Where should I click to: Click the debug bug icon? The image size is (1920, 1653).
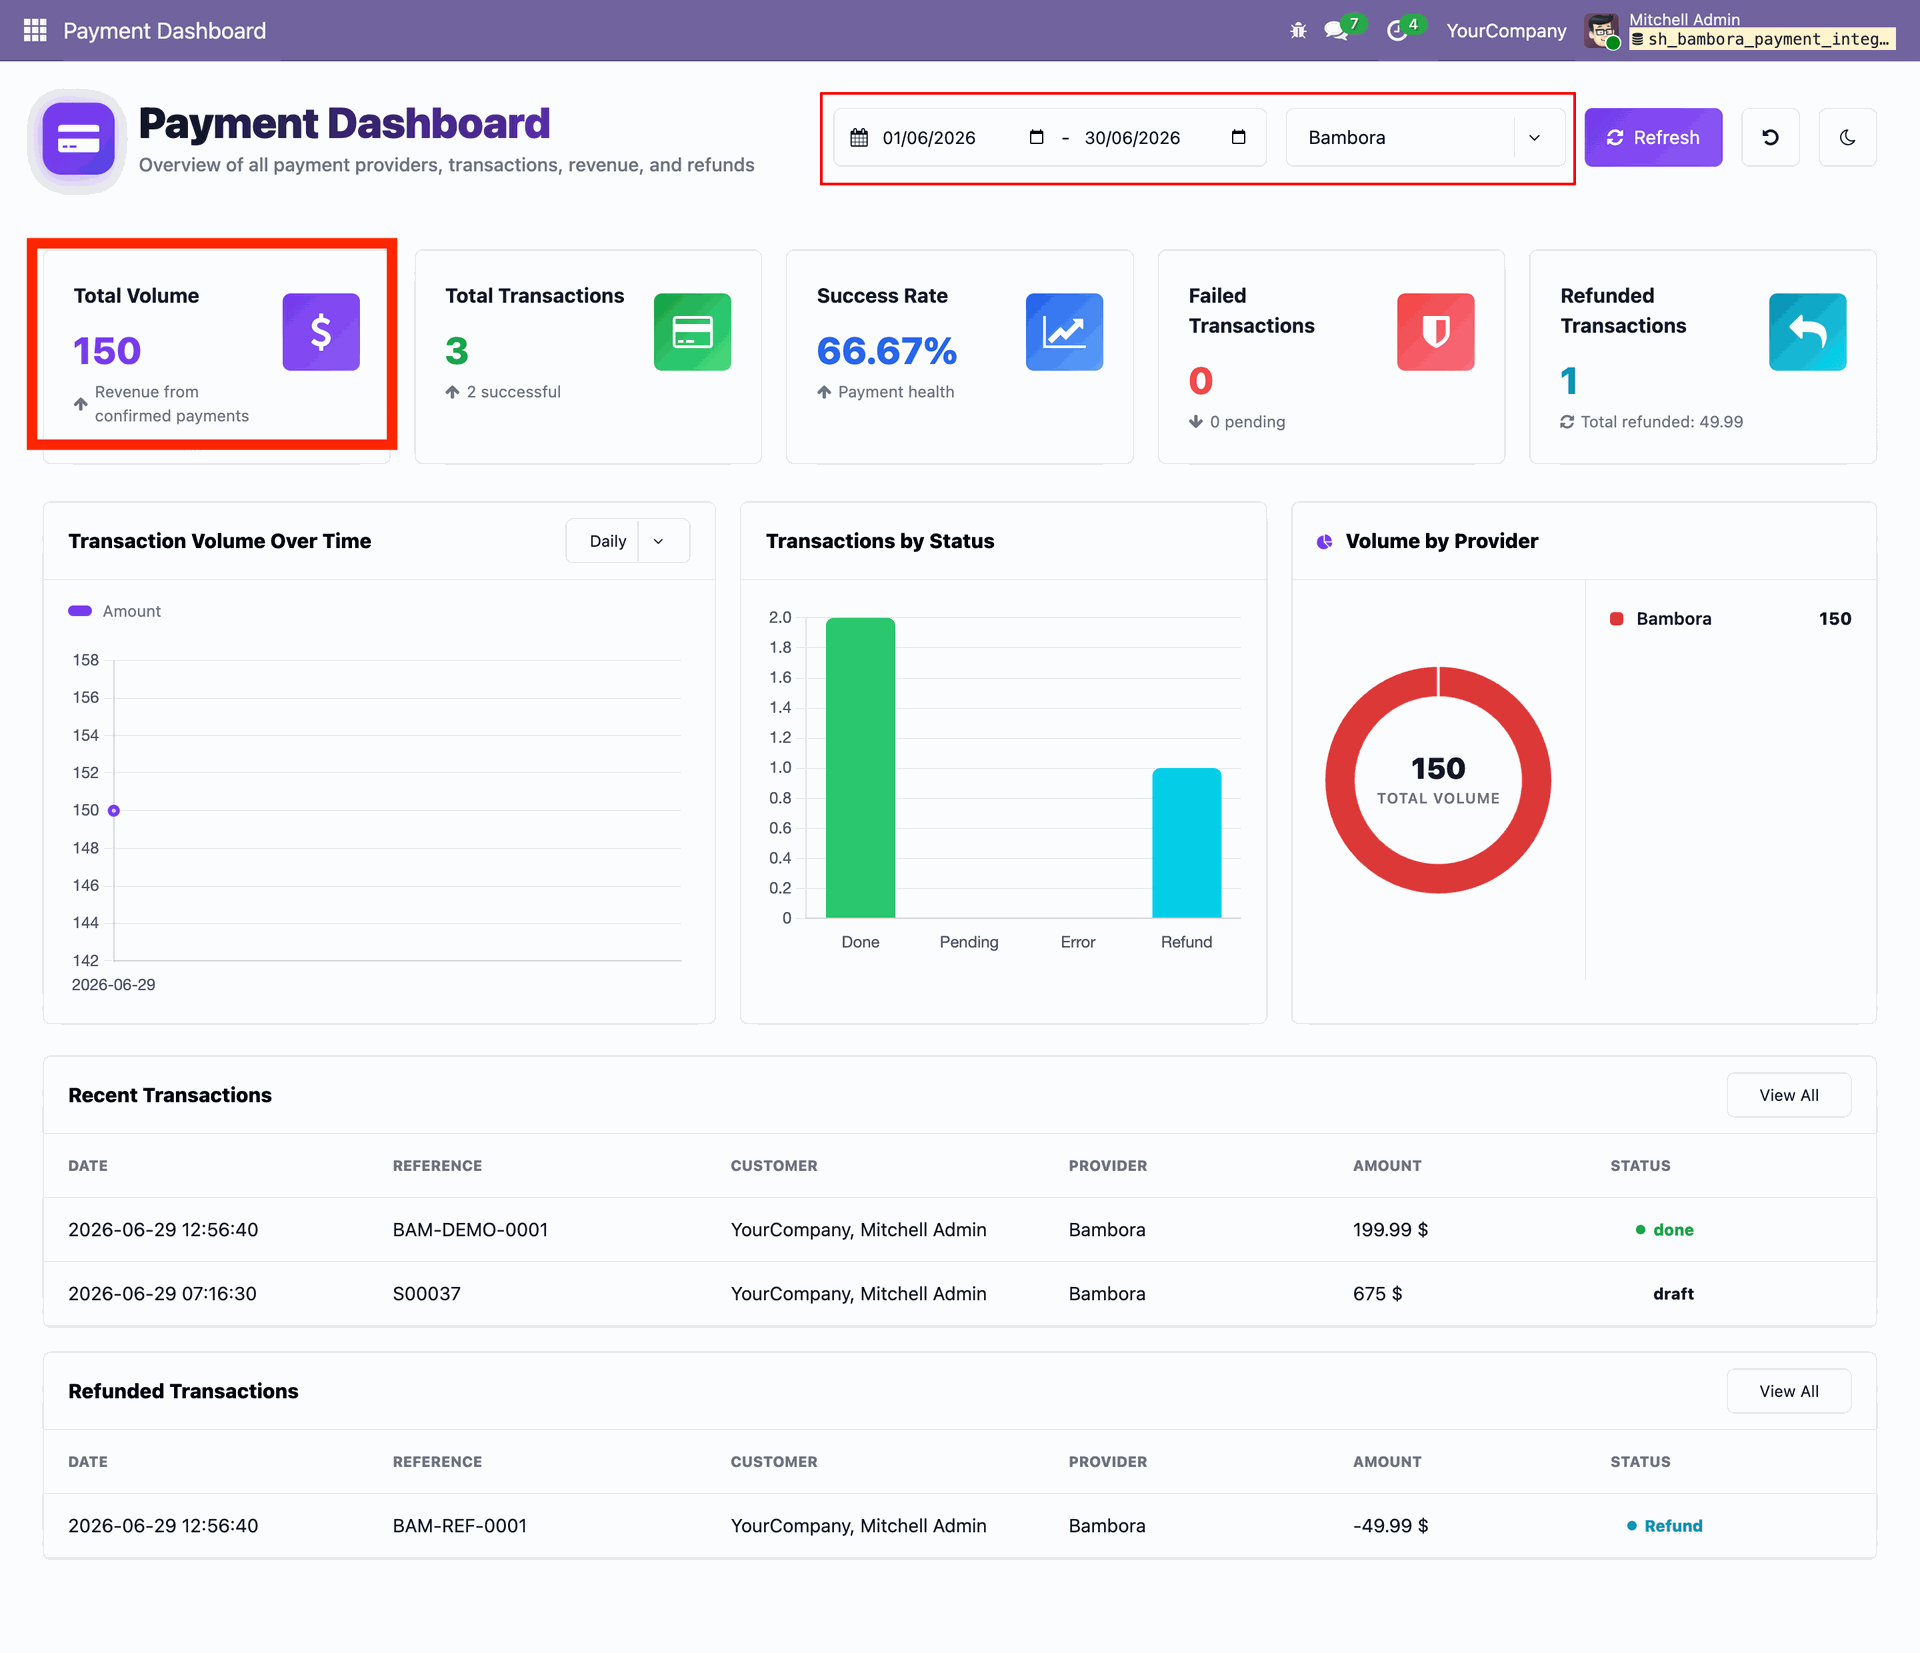click(x=1298, y=30)
